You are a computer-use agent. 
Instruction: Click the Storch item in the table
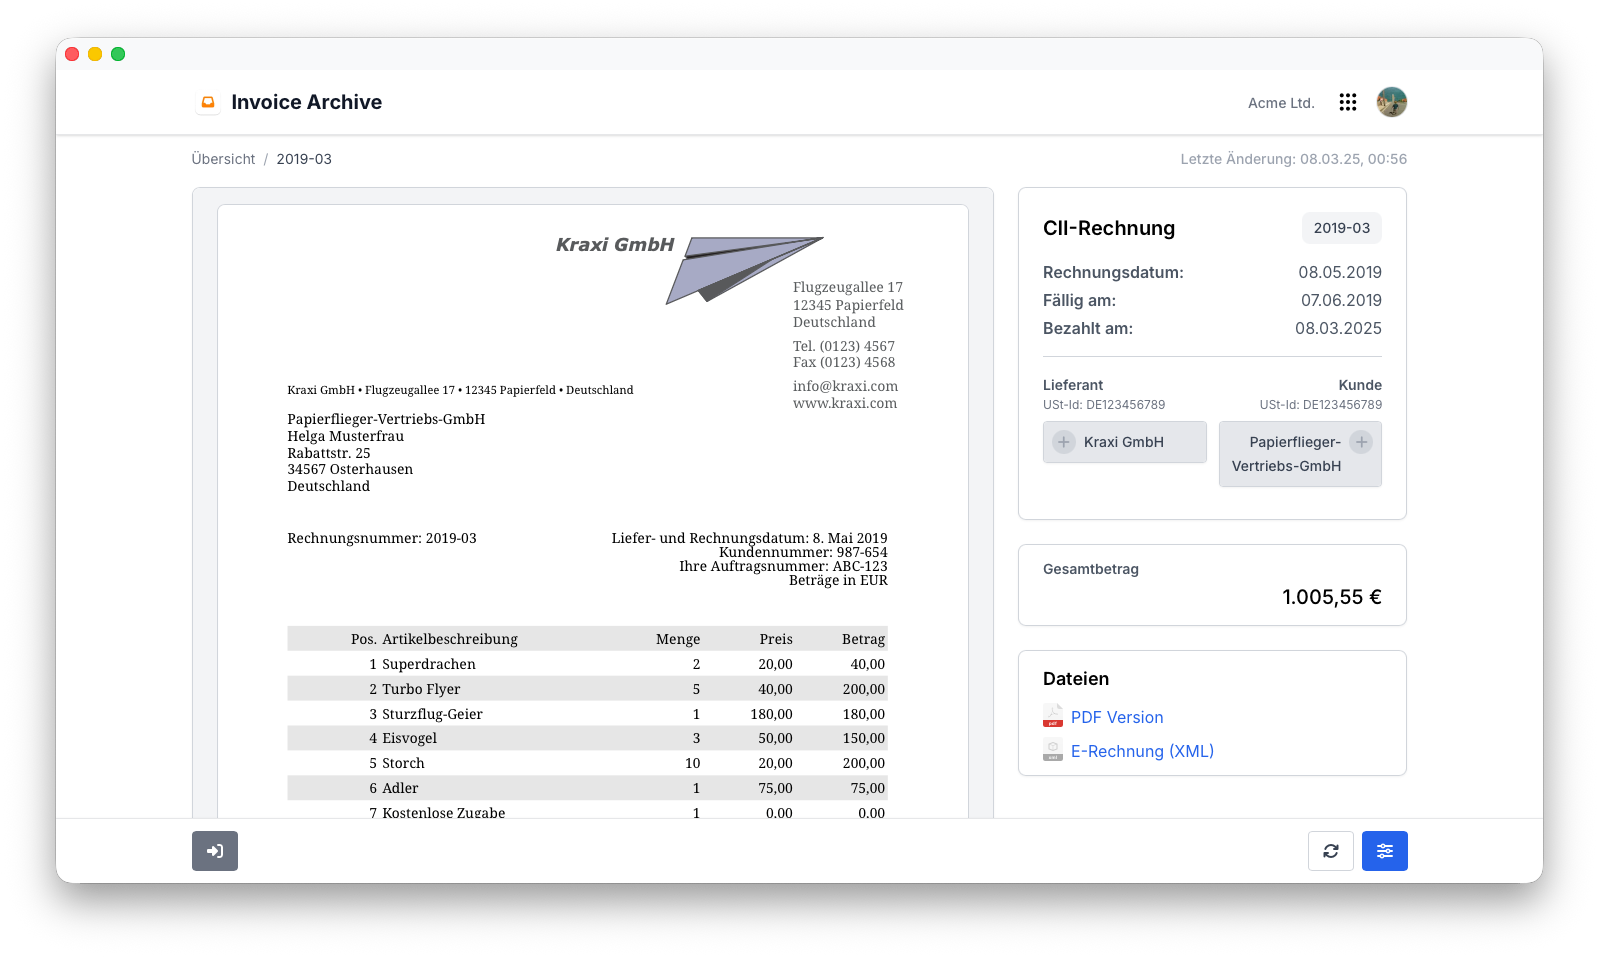click(x=403, y=763)
